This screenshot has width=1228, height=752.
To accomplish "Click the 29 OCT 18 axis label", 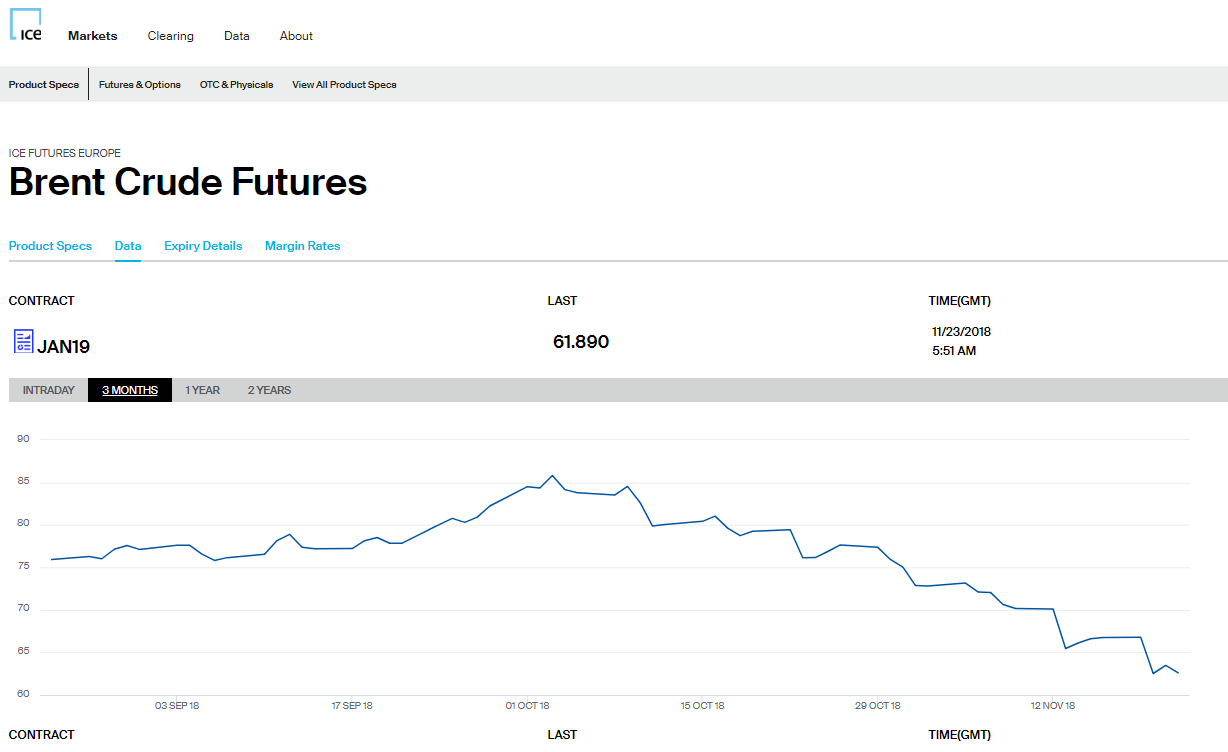I will (878, 706).
